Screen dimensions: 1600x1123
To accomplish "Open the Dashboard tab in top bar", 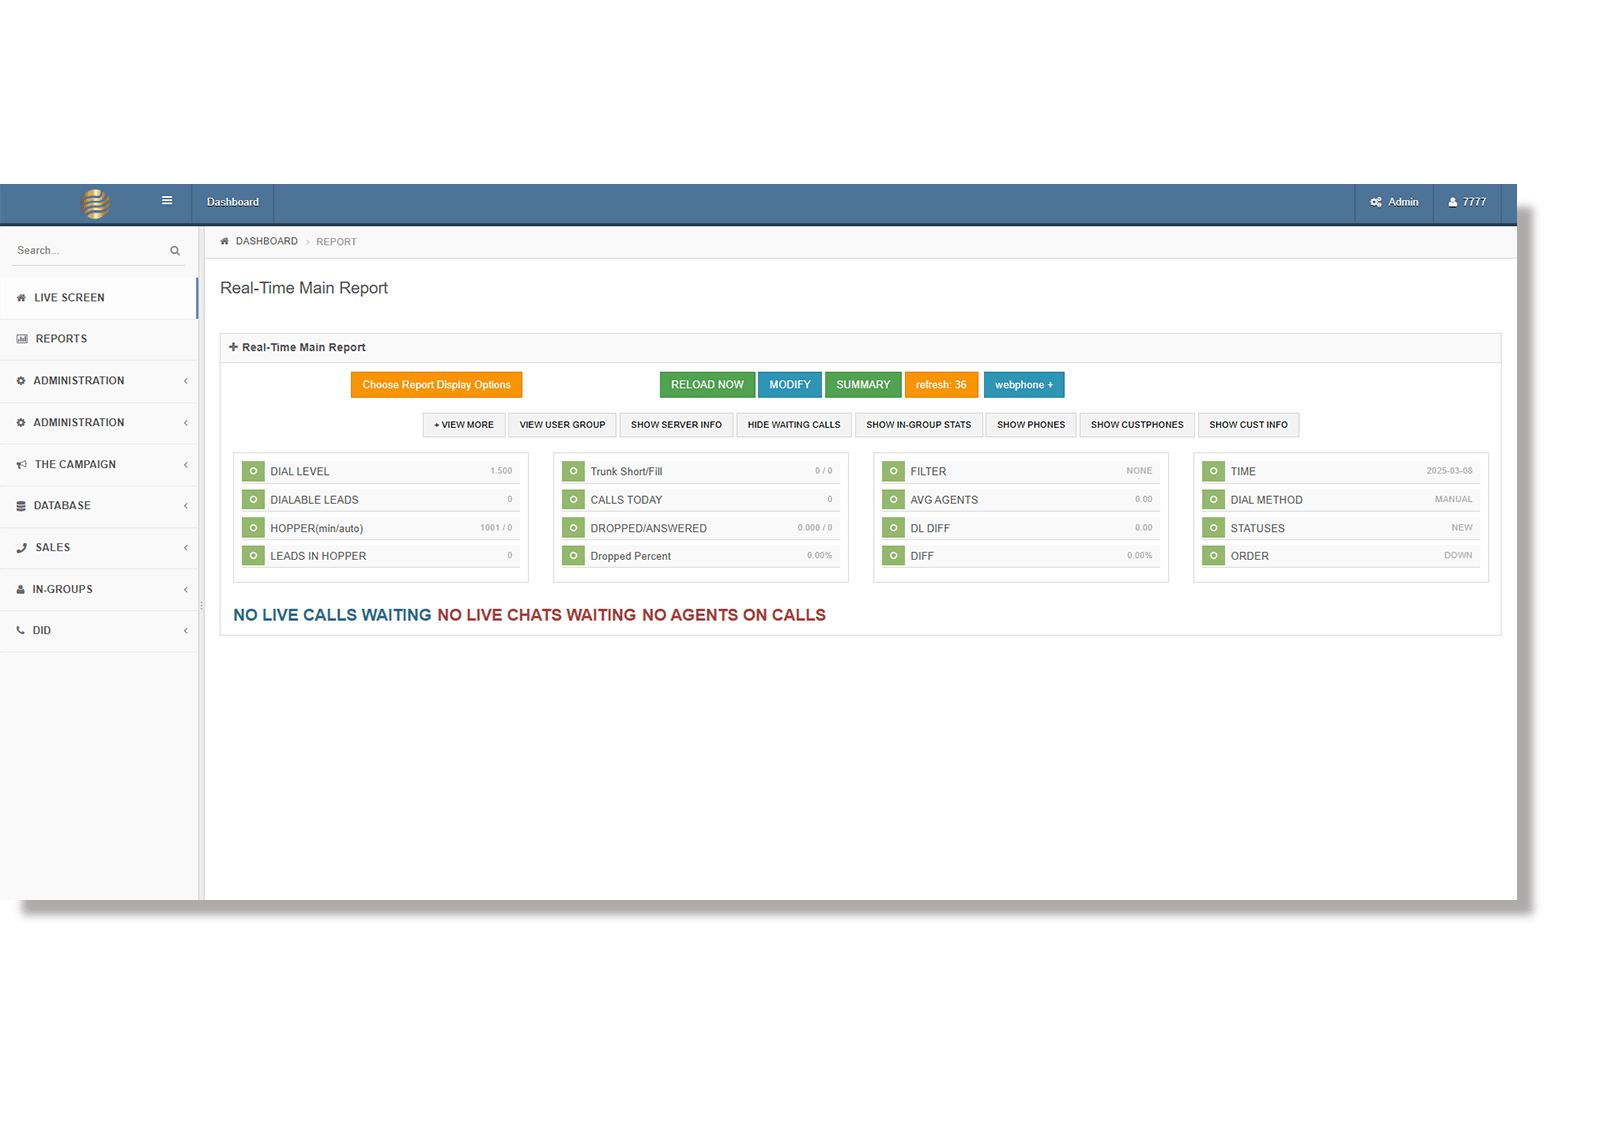I will click(x=232, y=202).
